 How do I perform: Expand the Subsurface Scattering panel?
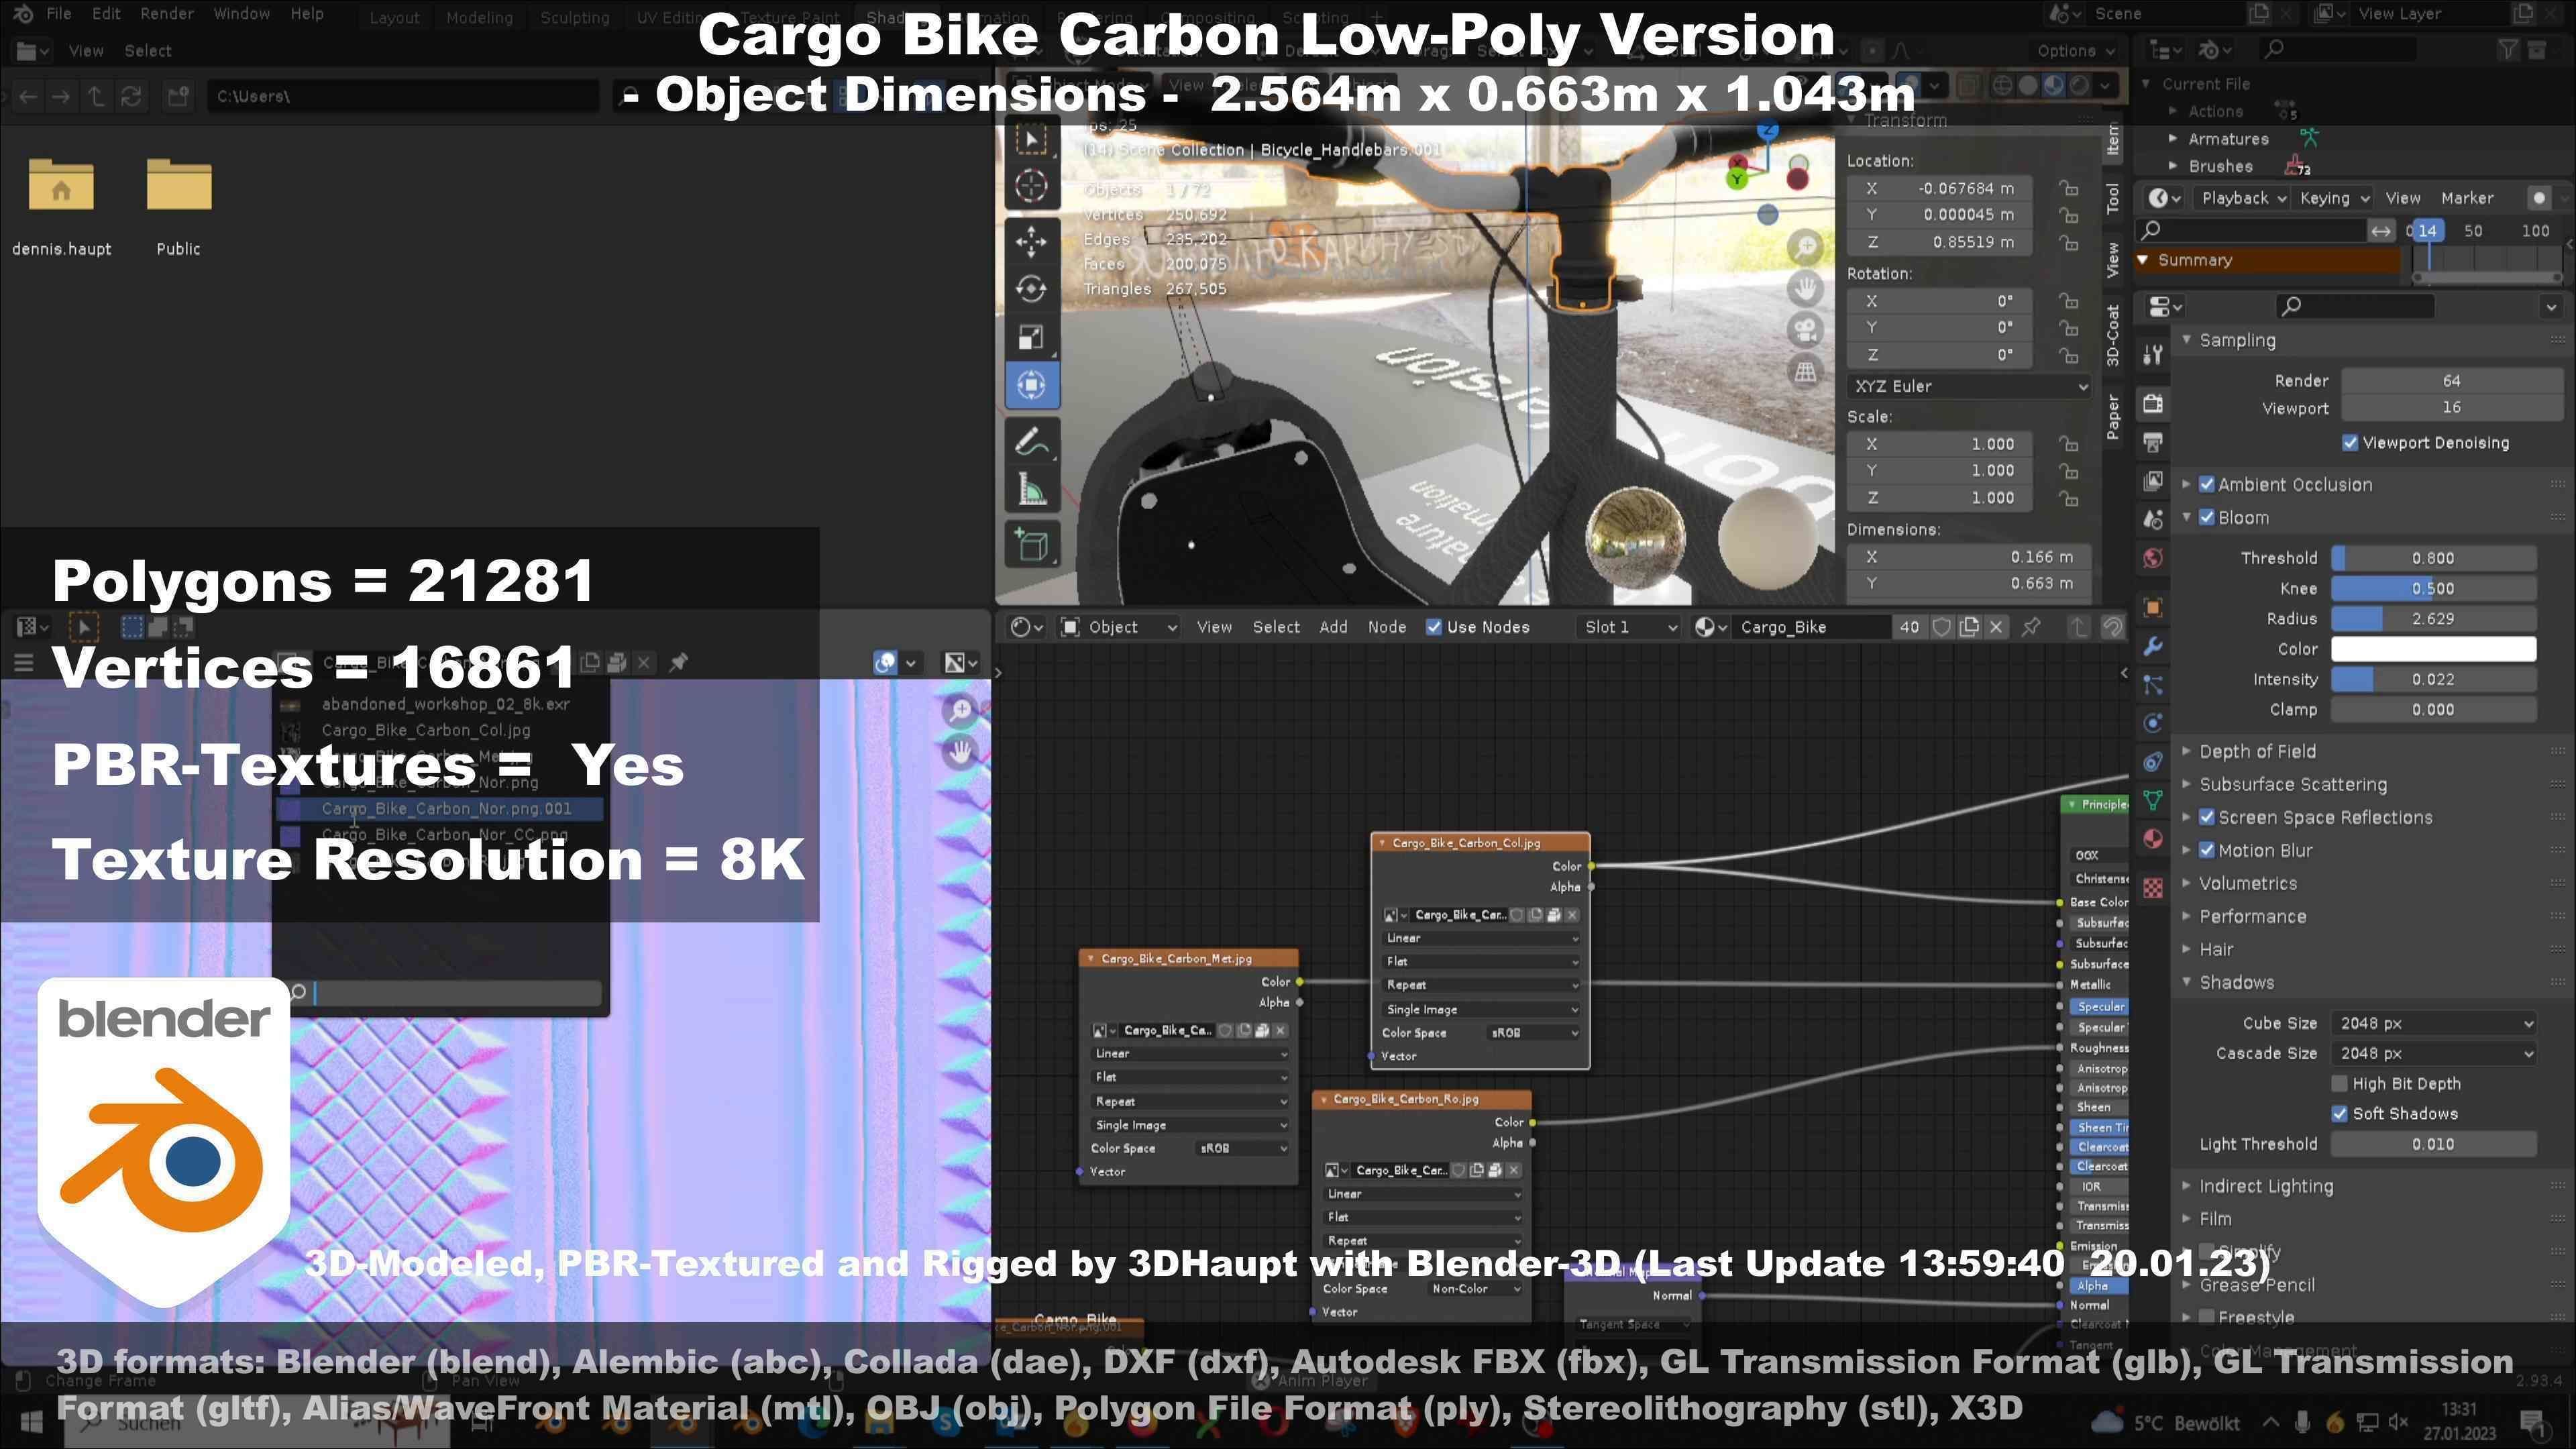pyautogui.click(x=2292, y=785)
